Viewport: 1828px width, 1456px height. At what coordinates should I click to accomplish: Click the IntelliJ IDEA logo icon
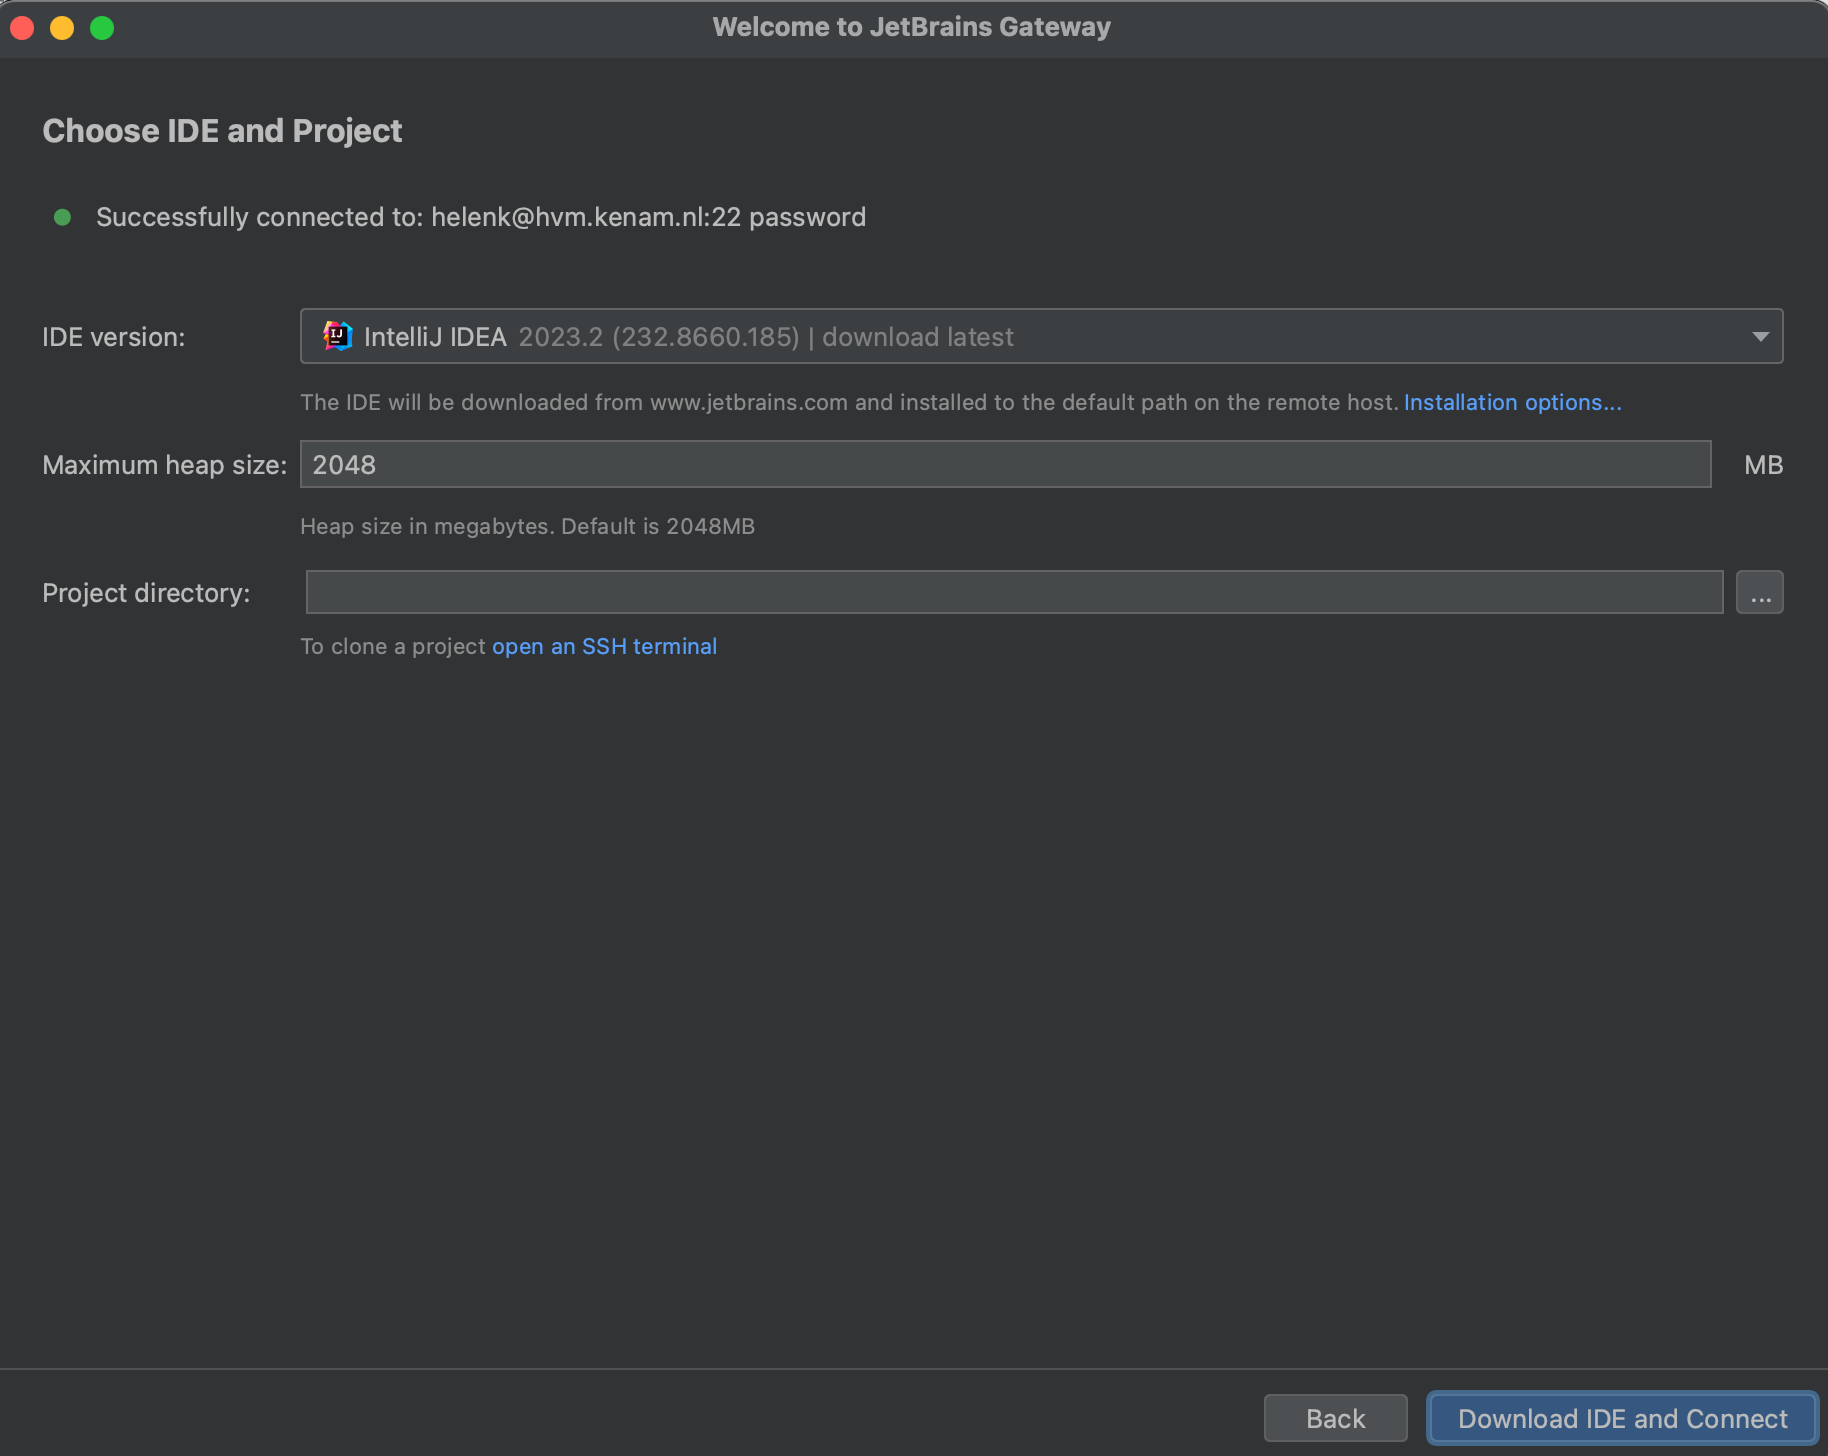(x=337, y=337)
